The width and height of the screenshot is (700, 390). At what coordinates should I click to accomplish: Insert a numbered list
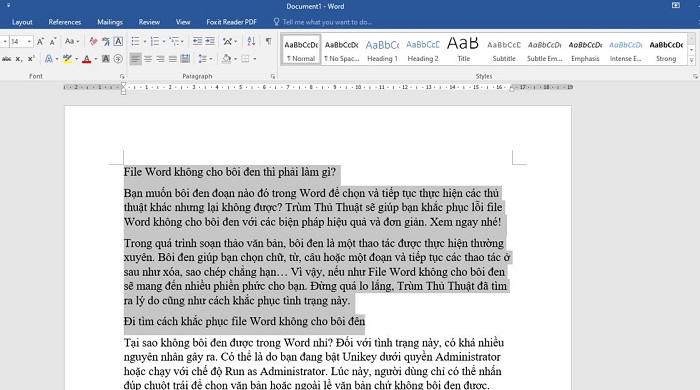coord(154,41)
